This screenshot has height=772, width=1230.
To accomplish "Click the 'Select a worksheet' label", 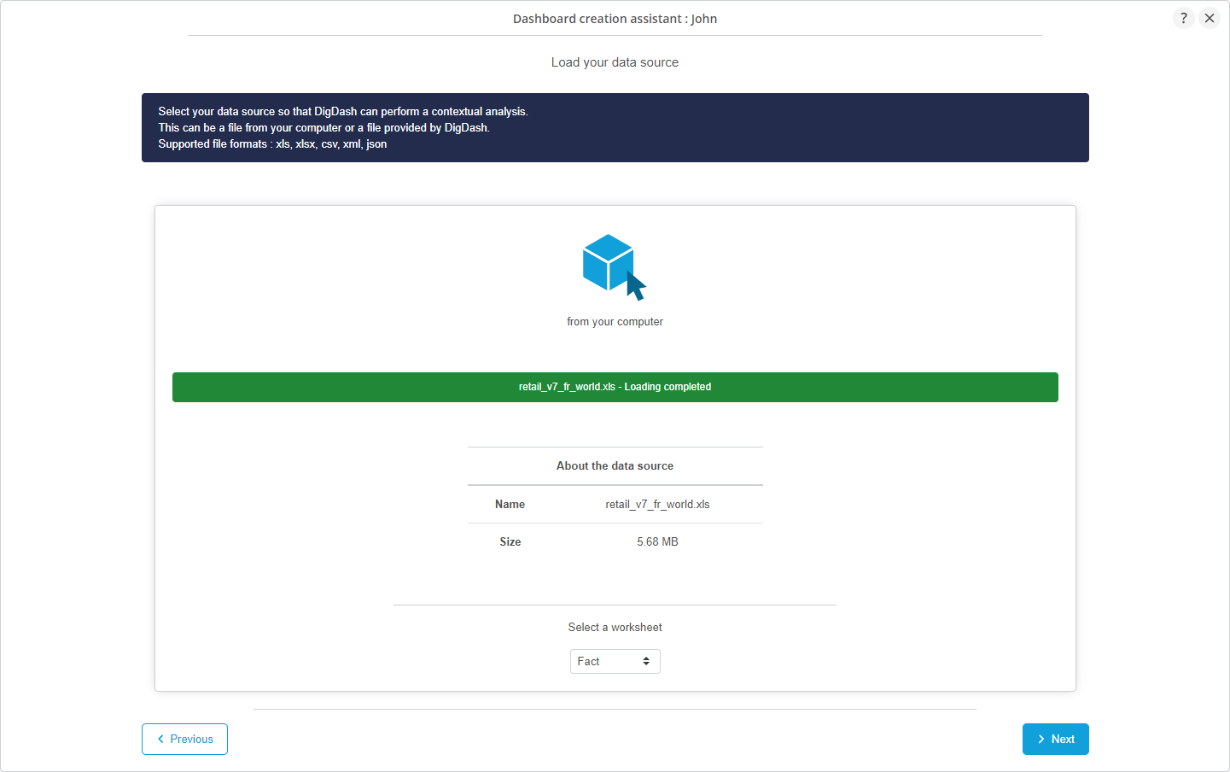I will click(614, 627).
